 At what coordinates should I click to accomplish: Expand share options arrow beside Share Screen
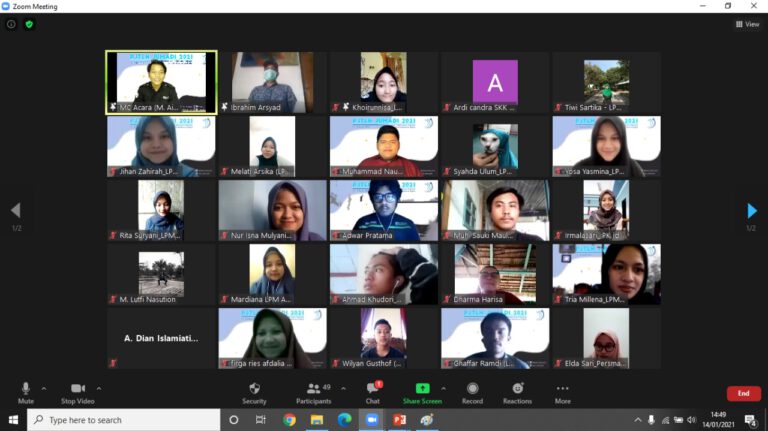pos(443,387)
